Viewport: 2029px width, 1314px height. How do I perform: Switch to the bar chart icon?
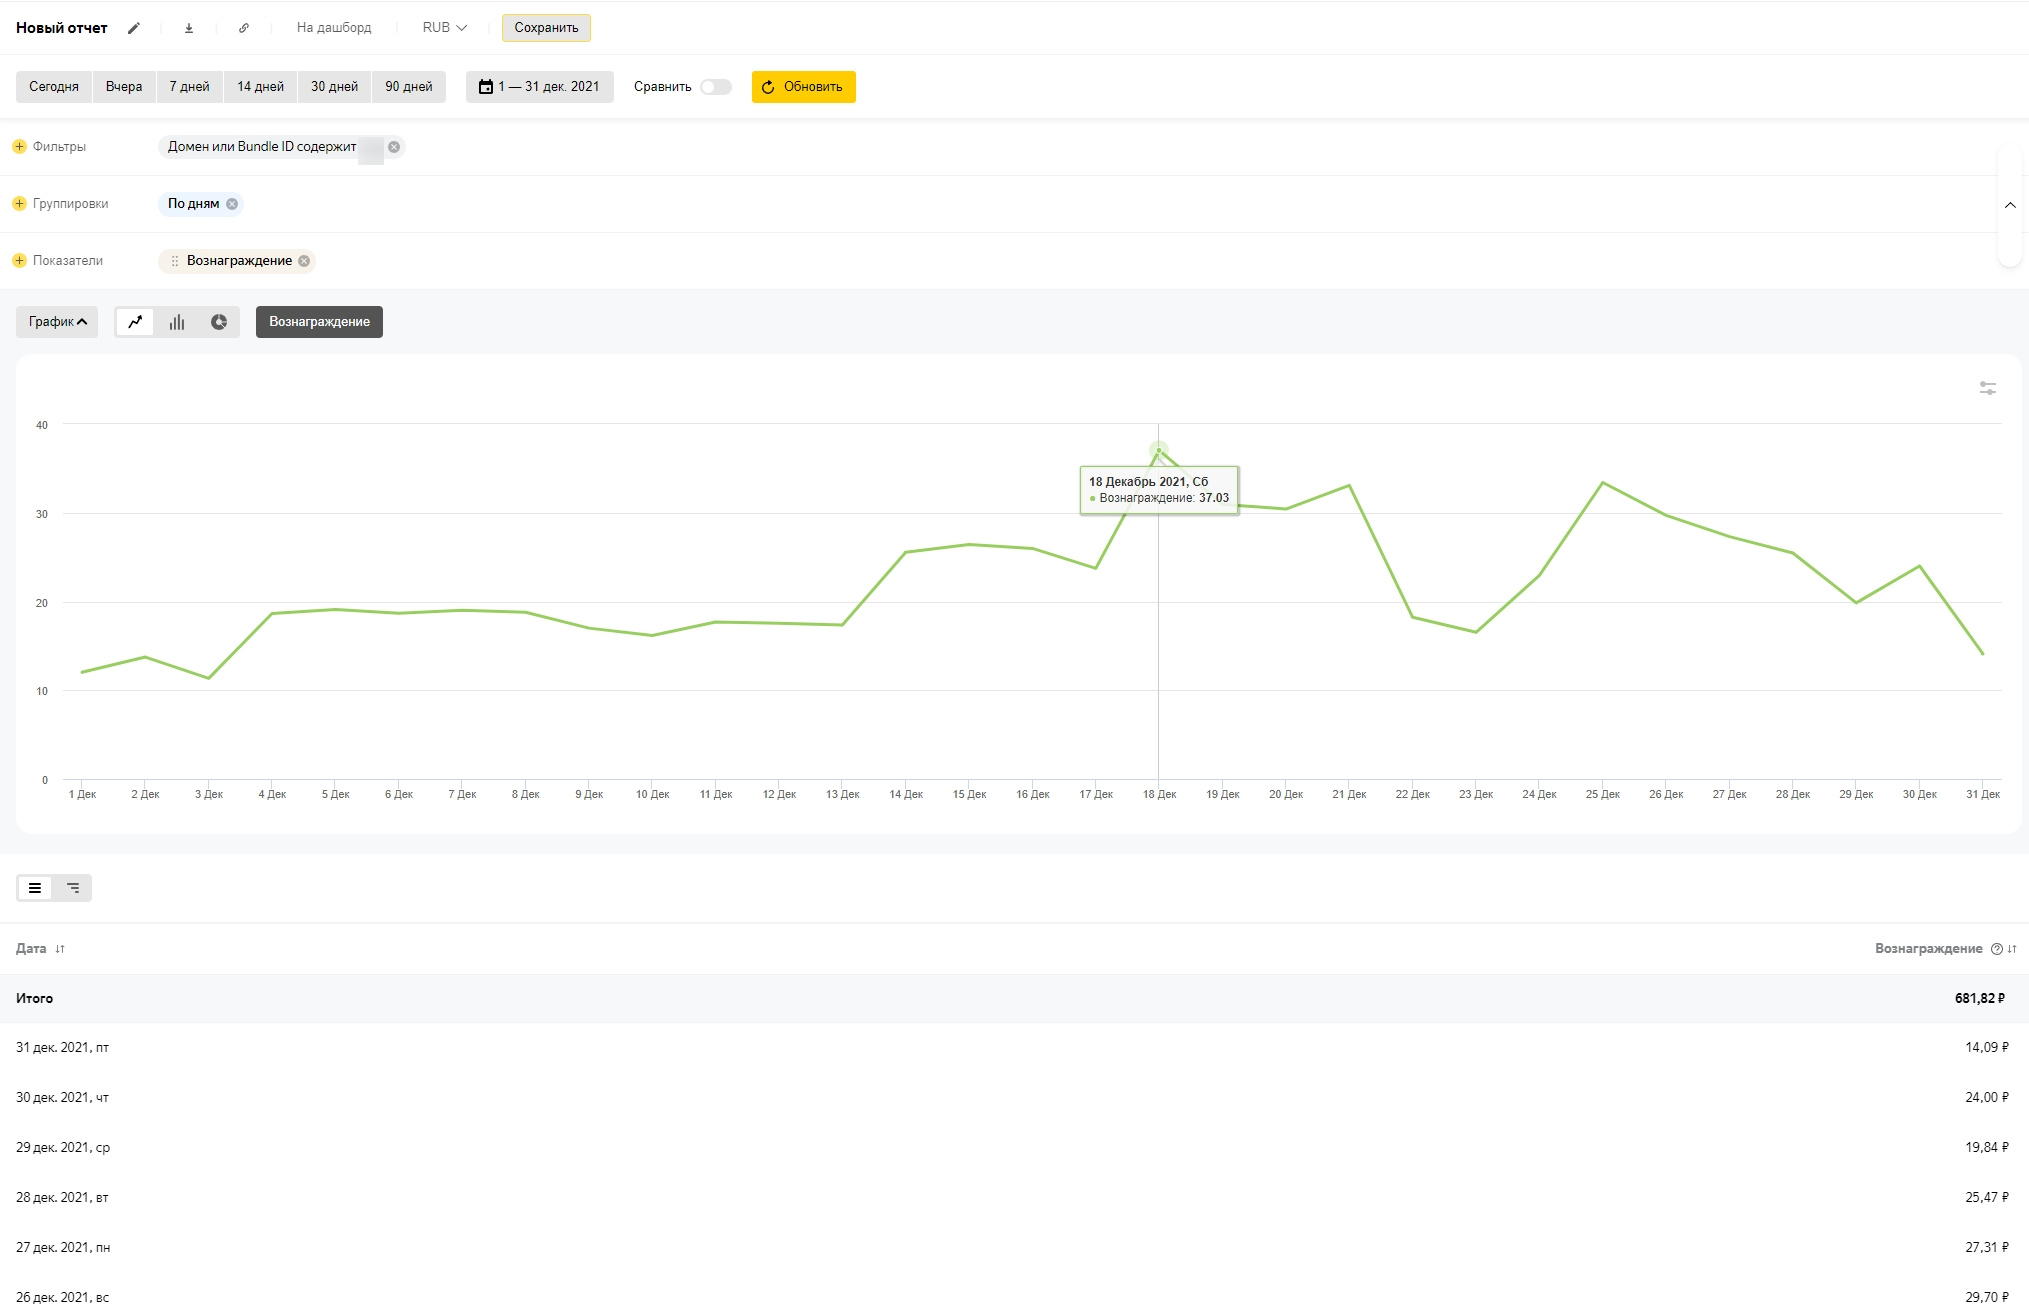click(x=177, y=322)
